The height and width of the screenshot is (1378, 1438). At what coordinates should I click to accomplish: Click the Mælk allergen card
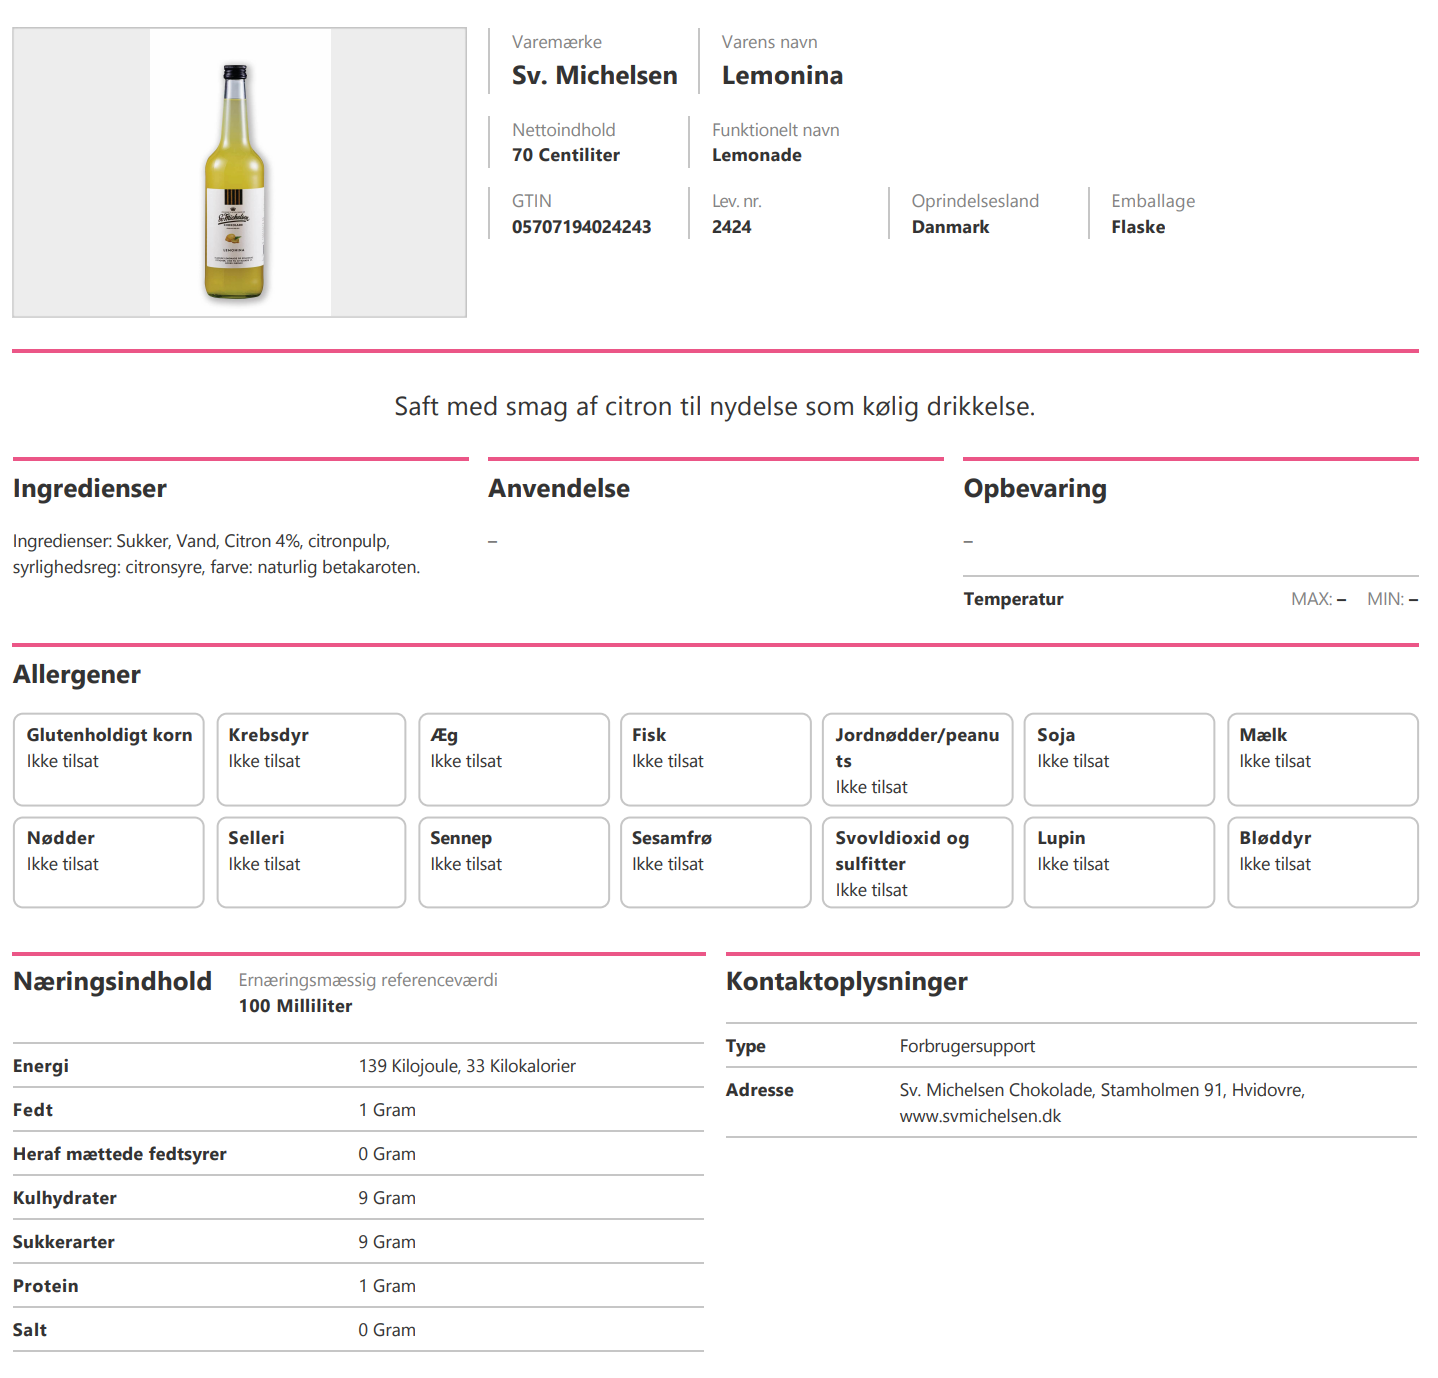pos(1322,758)
